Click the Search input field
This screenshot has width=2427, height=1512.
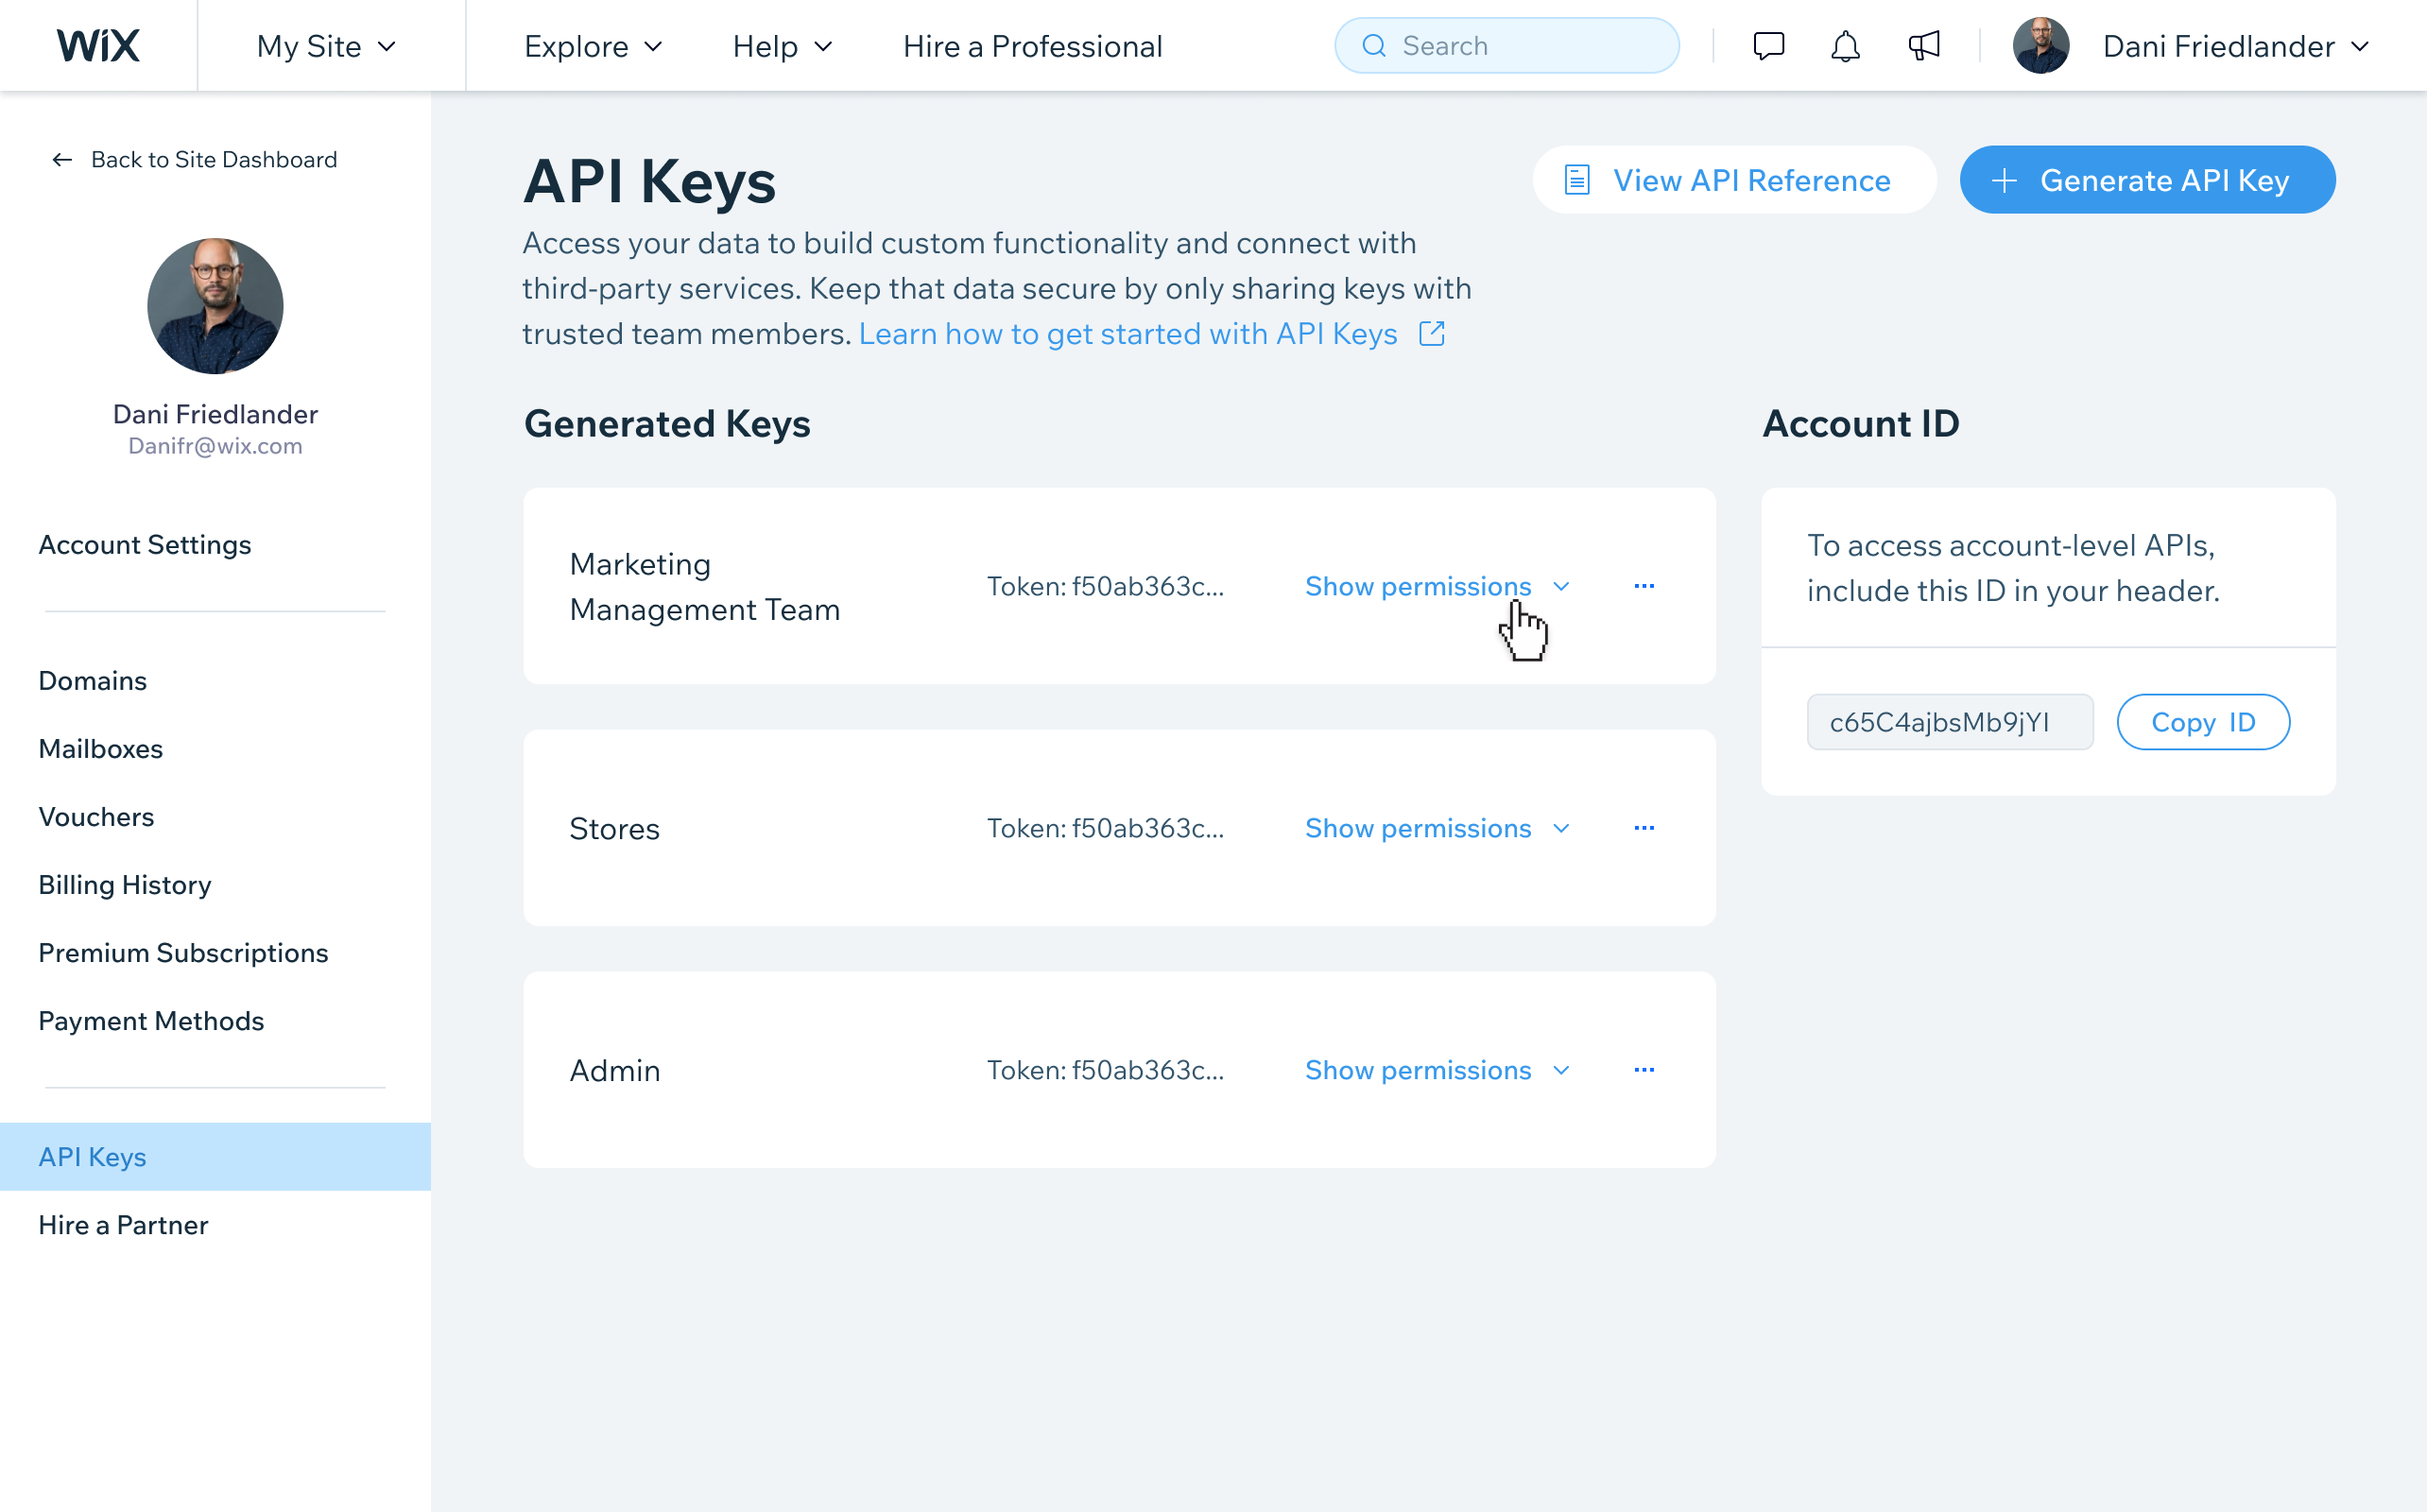pos(1507,46)
